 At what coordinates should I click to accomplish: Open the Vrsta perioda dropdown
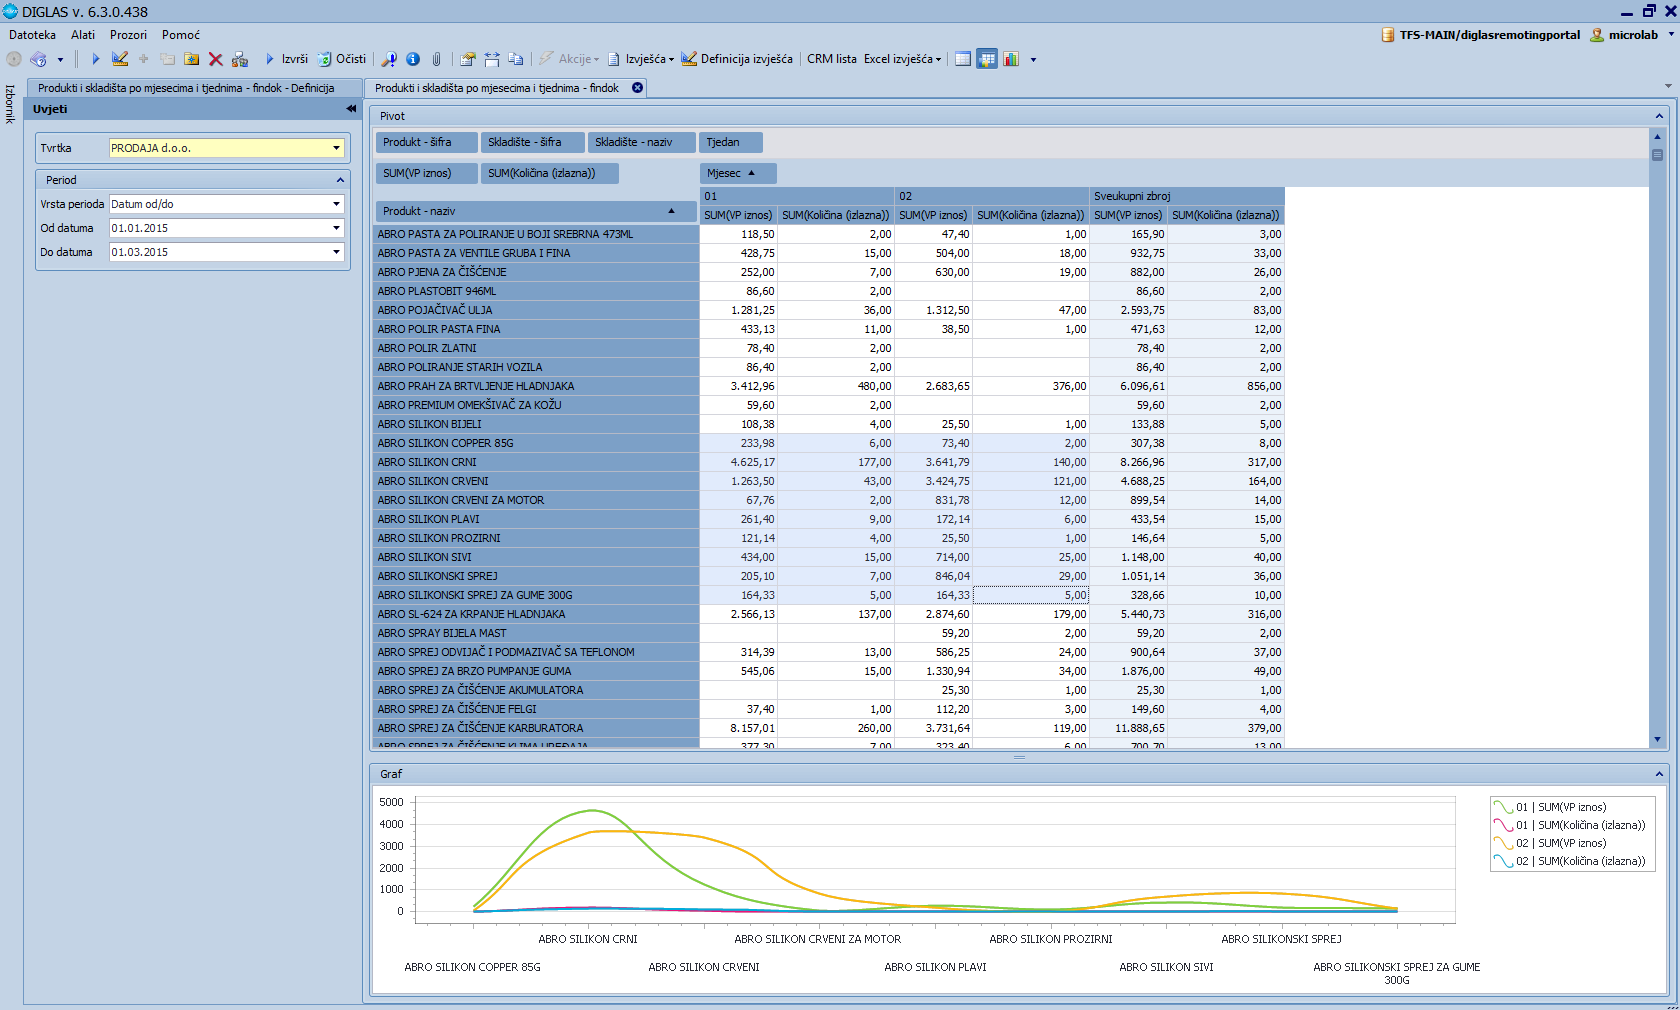point(336,204)
